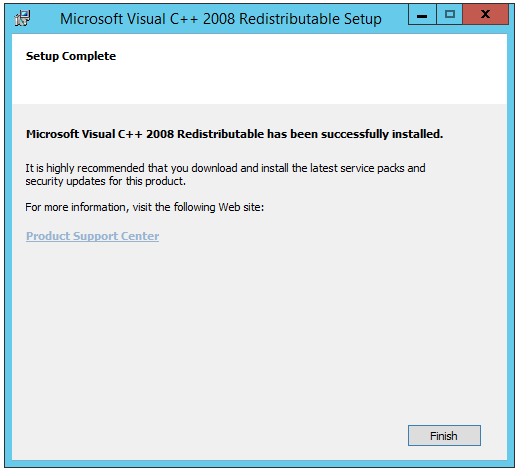This screenshot has height=471, width=519.
Task: Close the Setup window with X
Action: coord(486,15)
